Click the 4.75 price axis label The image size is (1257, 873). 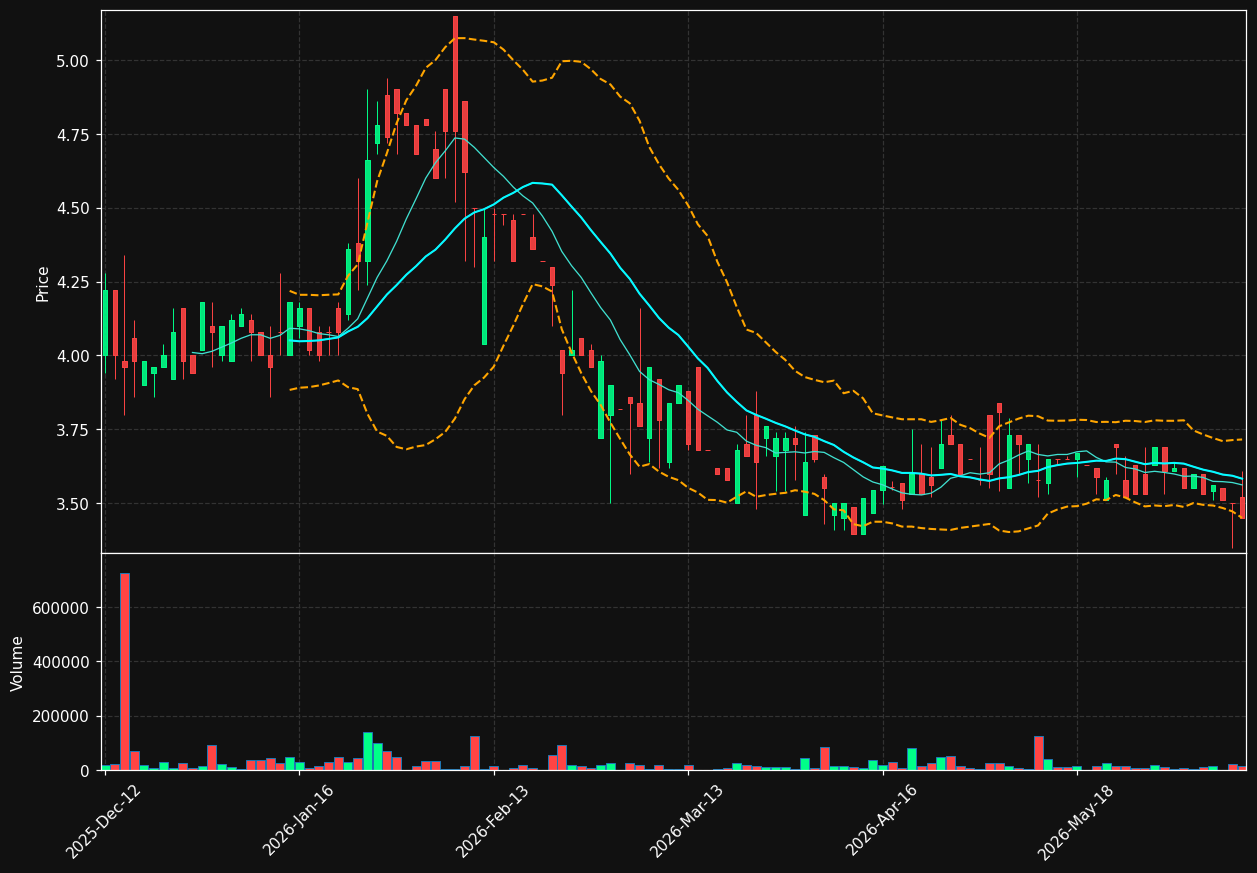point(72,135)
